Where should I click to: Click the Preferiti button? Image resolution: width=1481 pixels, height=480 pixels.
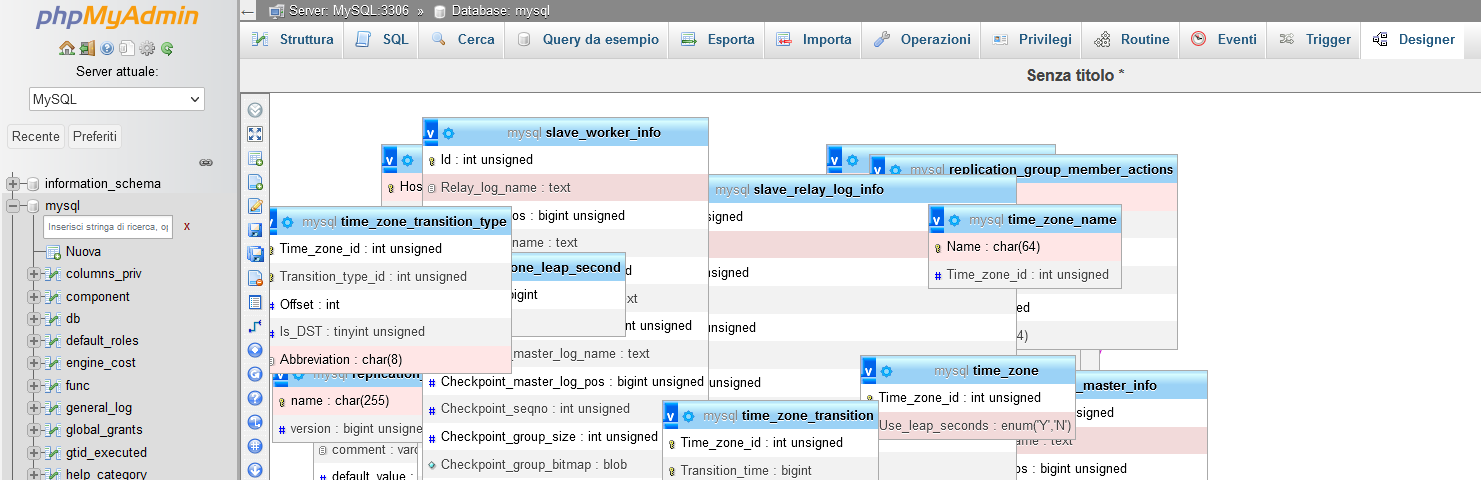tap(95, 137)
